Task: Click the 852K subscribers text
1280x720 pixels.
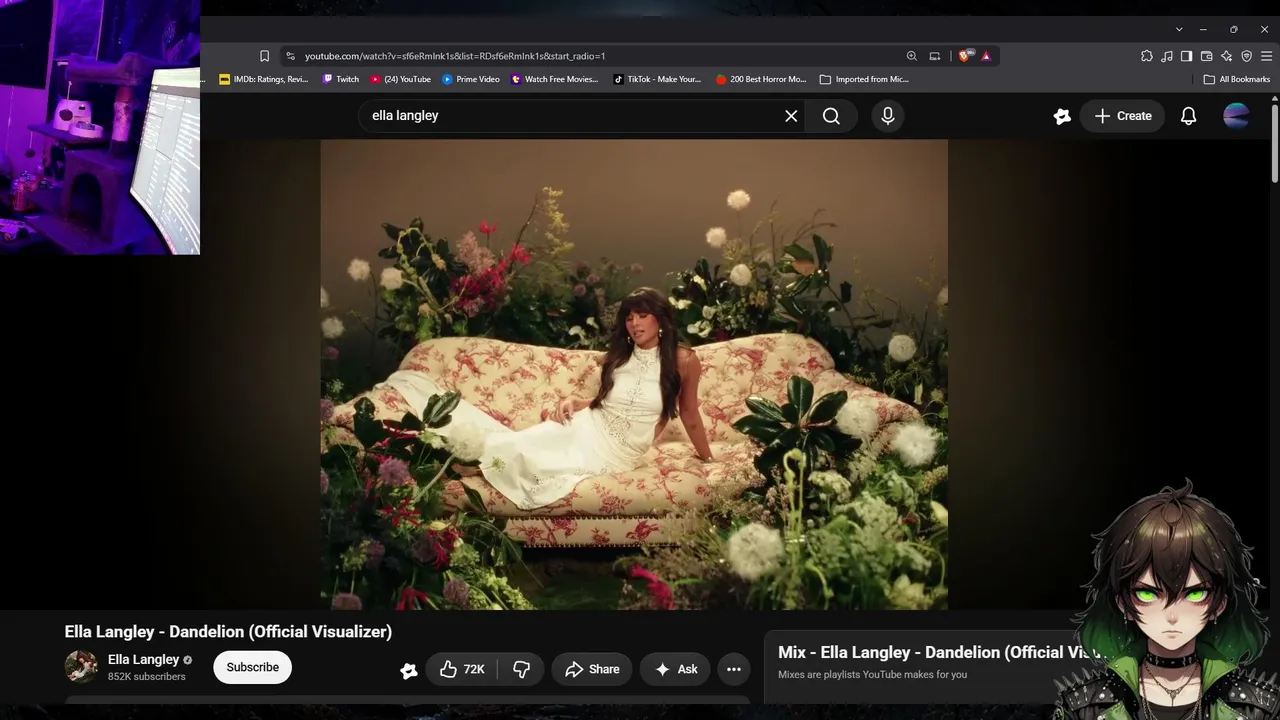Action: [147, 677]
